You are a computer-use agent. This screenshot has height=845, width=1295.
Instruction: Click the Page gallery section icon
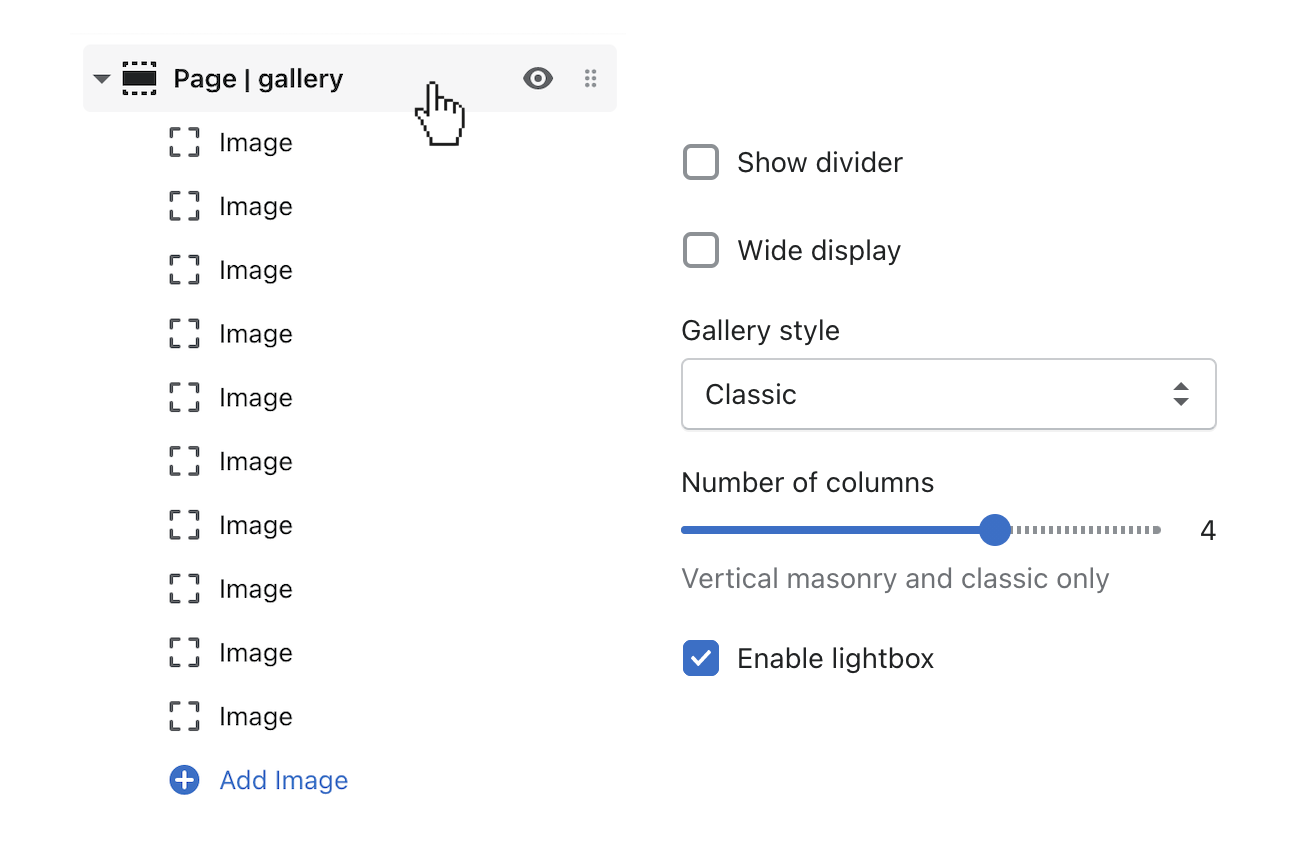(x=139, y=78)
